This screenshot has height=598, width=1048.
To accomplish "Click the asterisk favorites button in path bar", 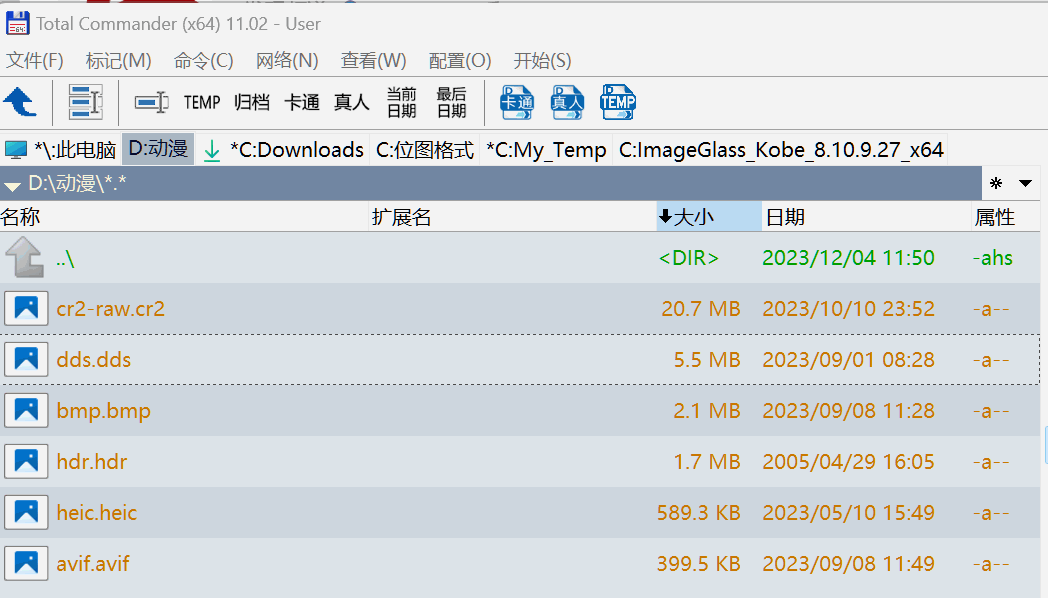I will point(996,184).
